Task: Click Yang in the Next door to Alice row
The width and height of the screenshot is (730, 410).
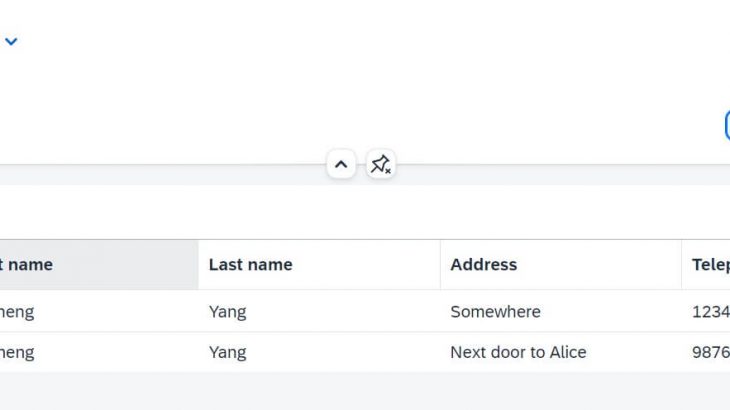Action: click(227, 353)
